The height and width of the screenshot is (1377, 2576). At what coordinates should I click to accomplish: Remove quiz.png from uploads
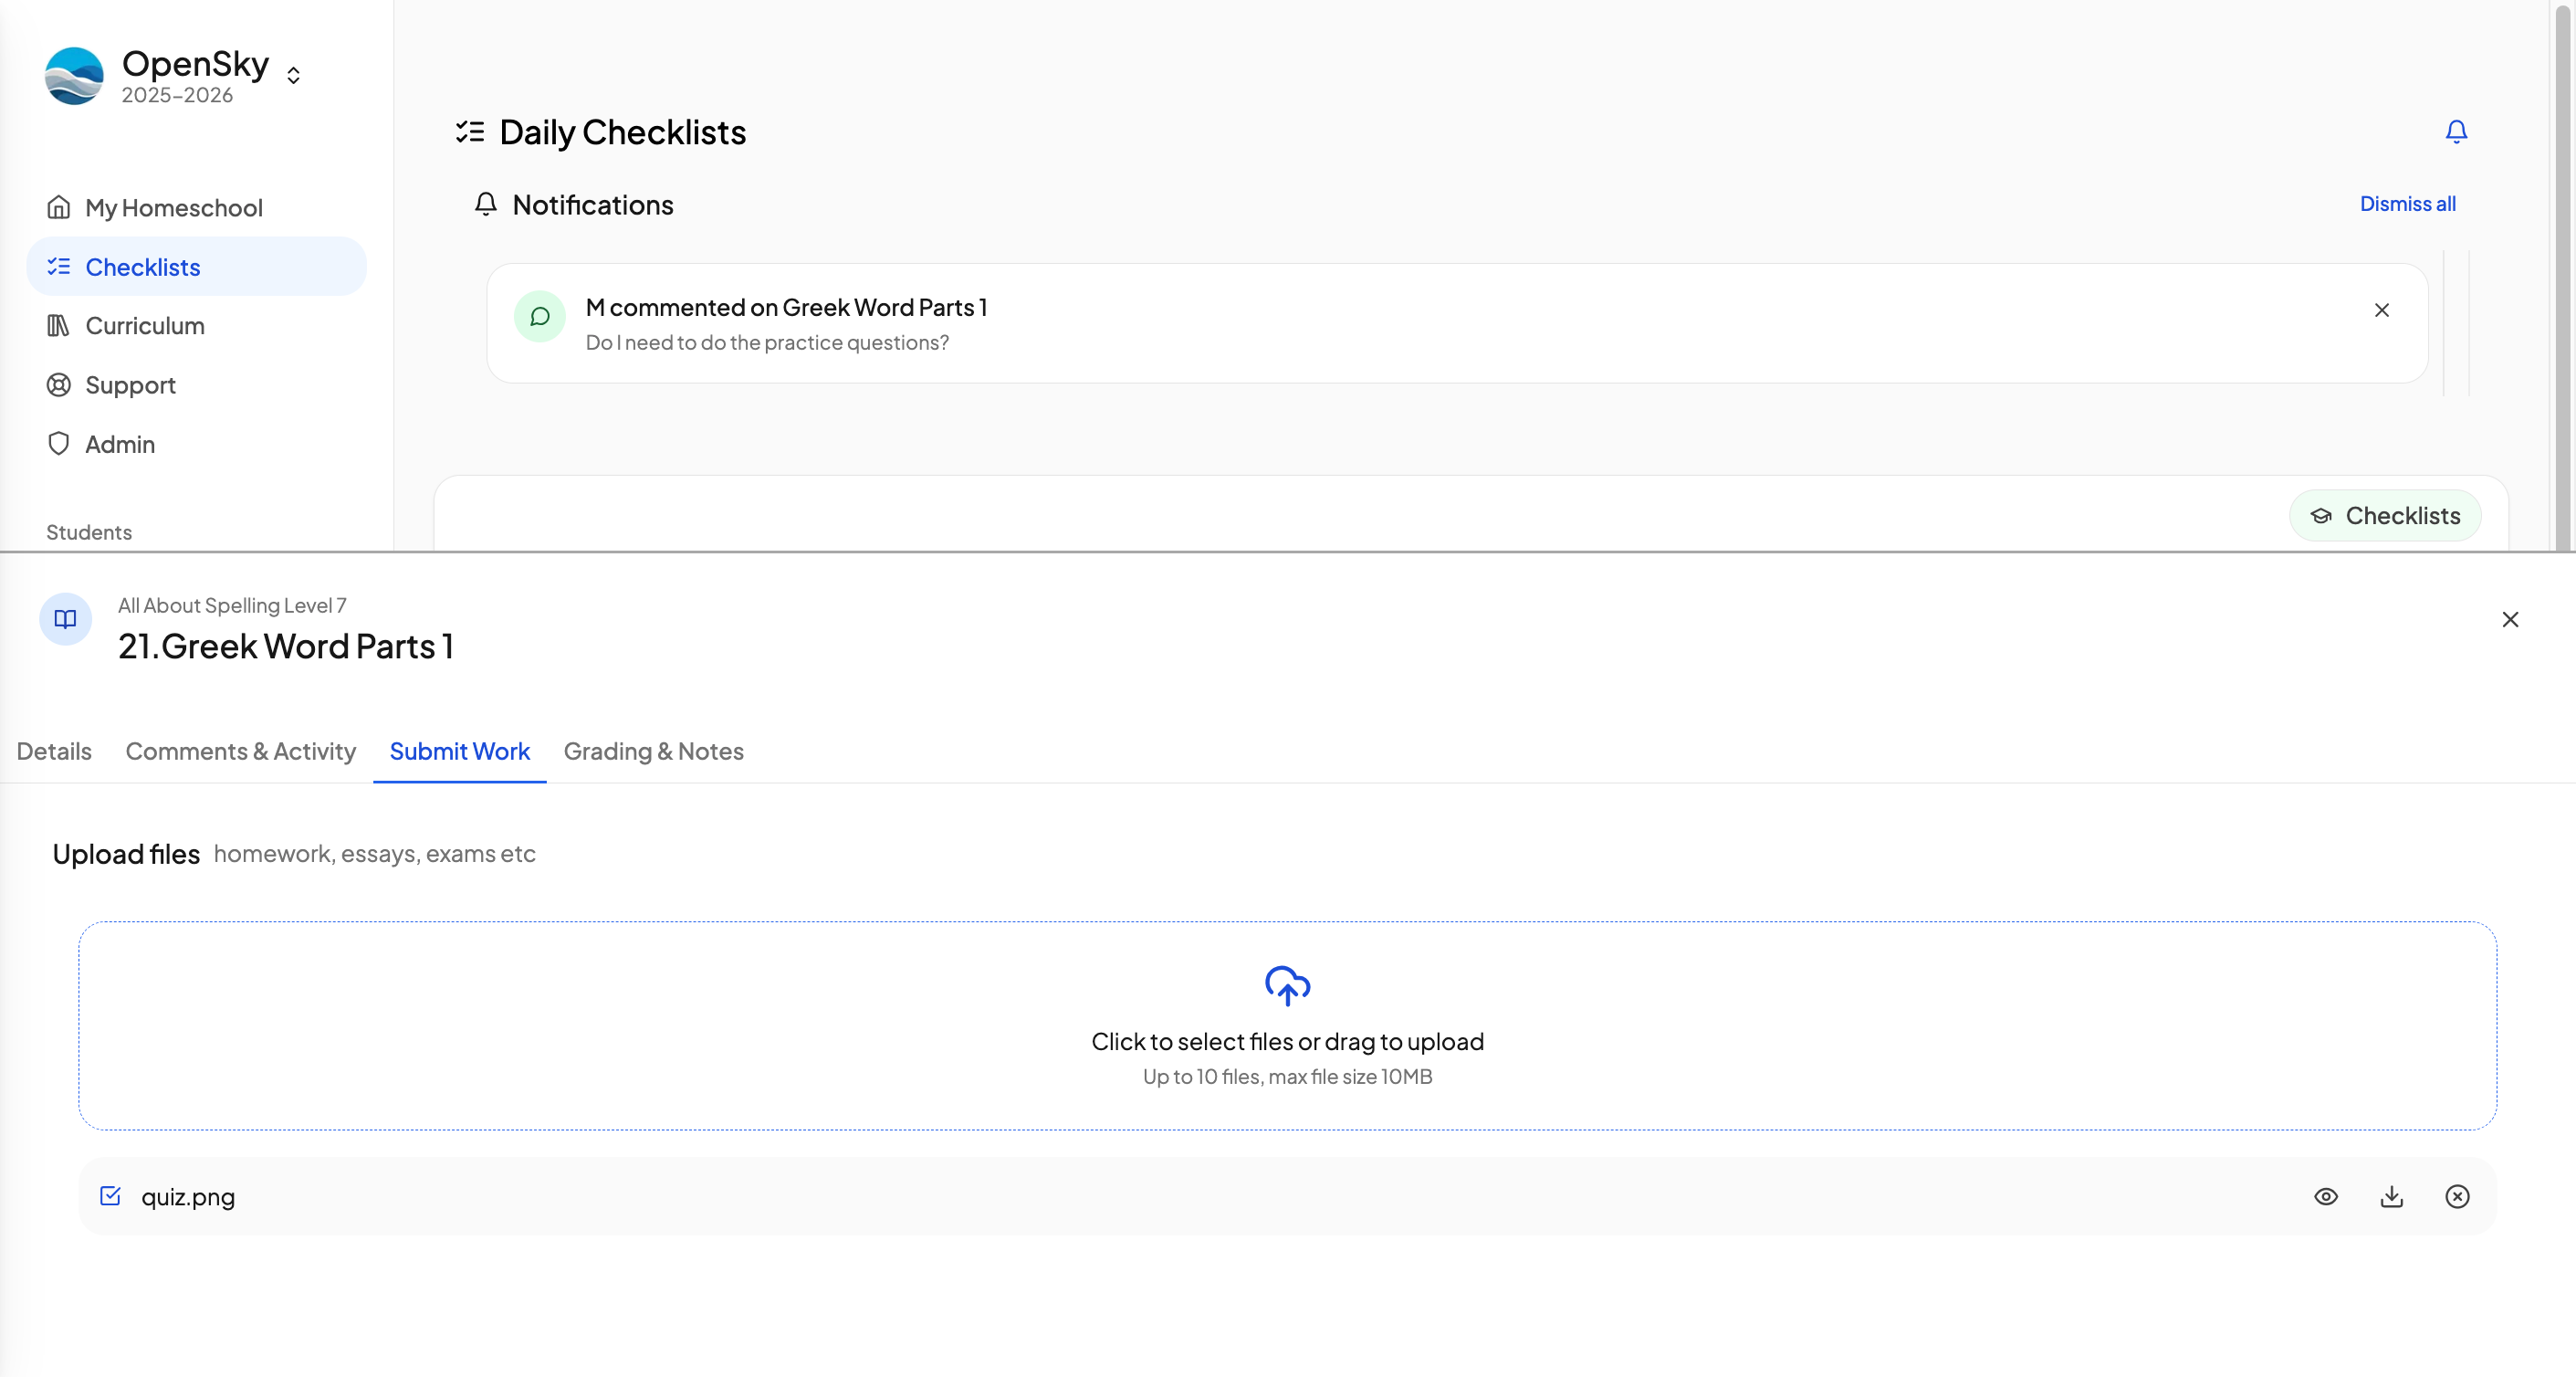pyautogui.click(x=2457, y=1196)
